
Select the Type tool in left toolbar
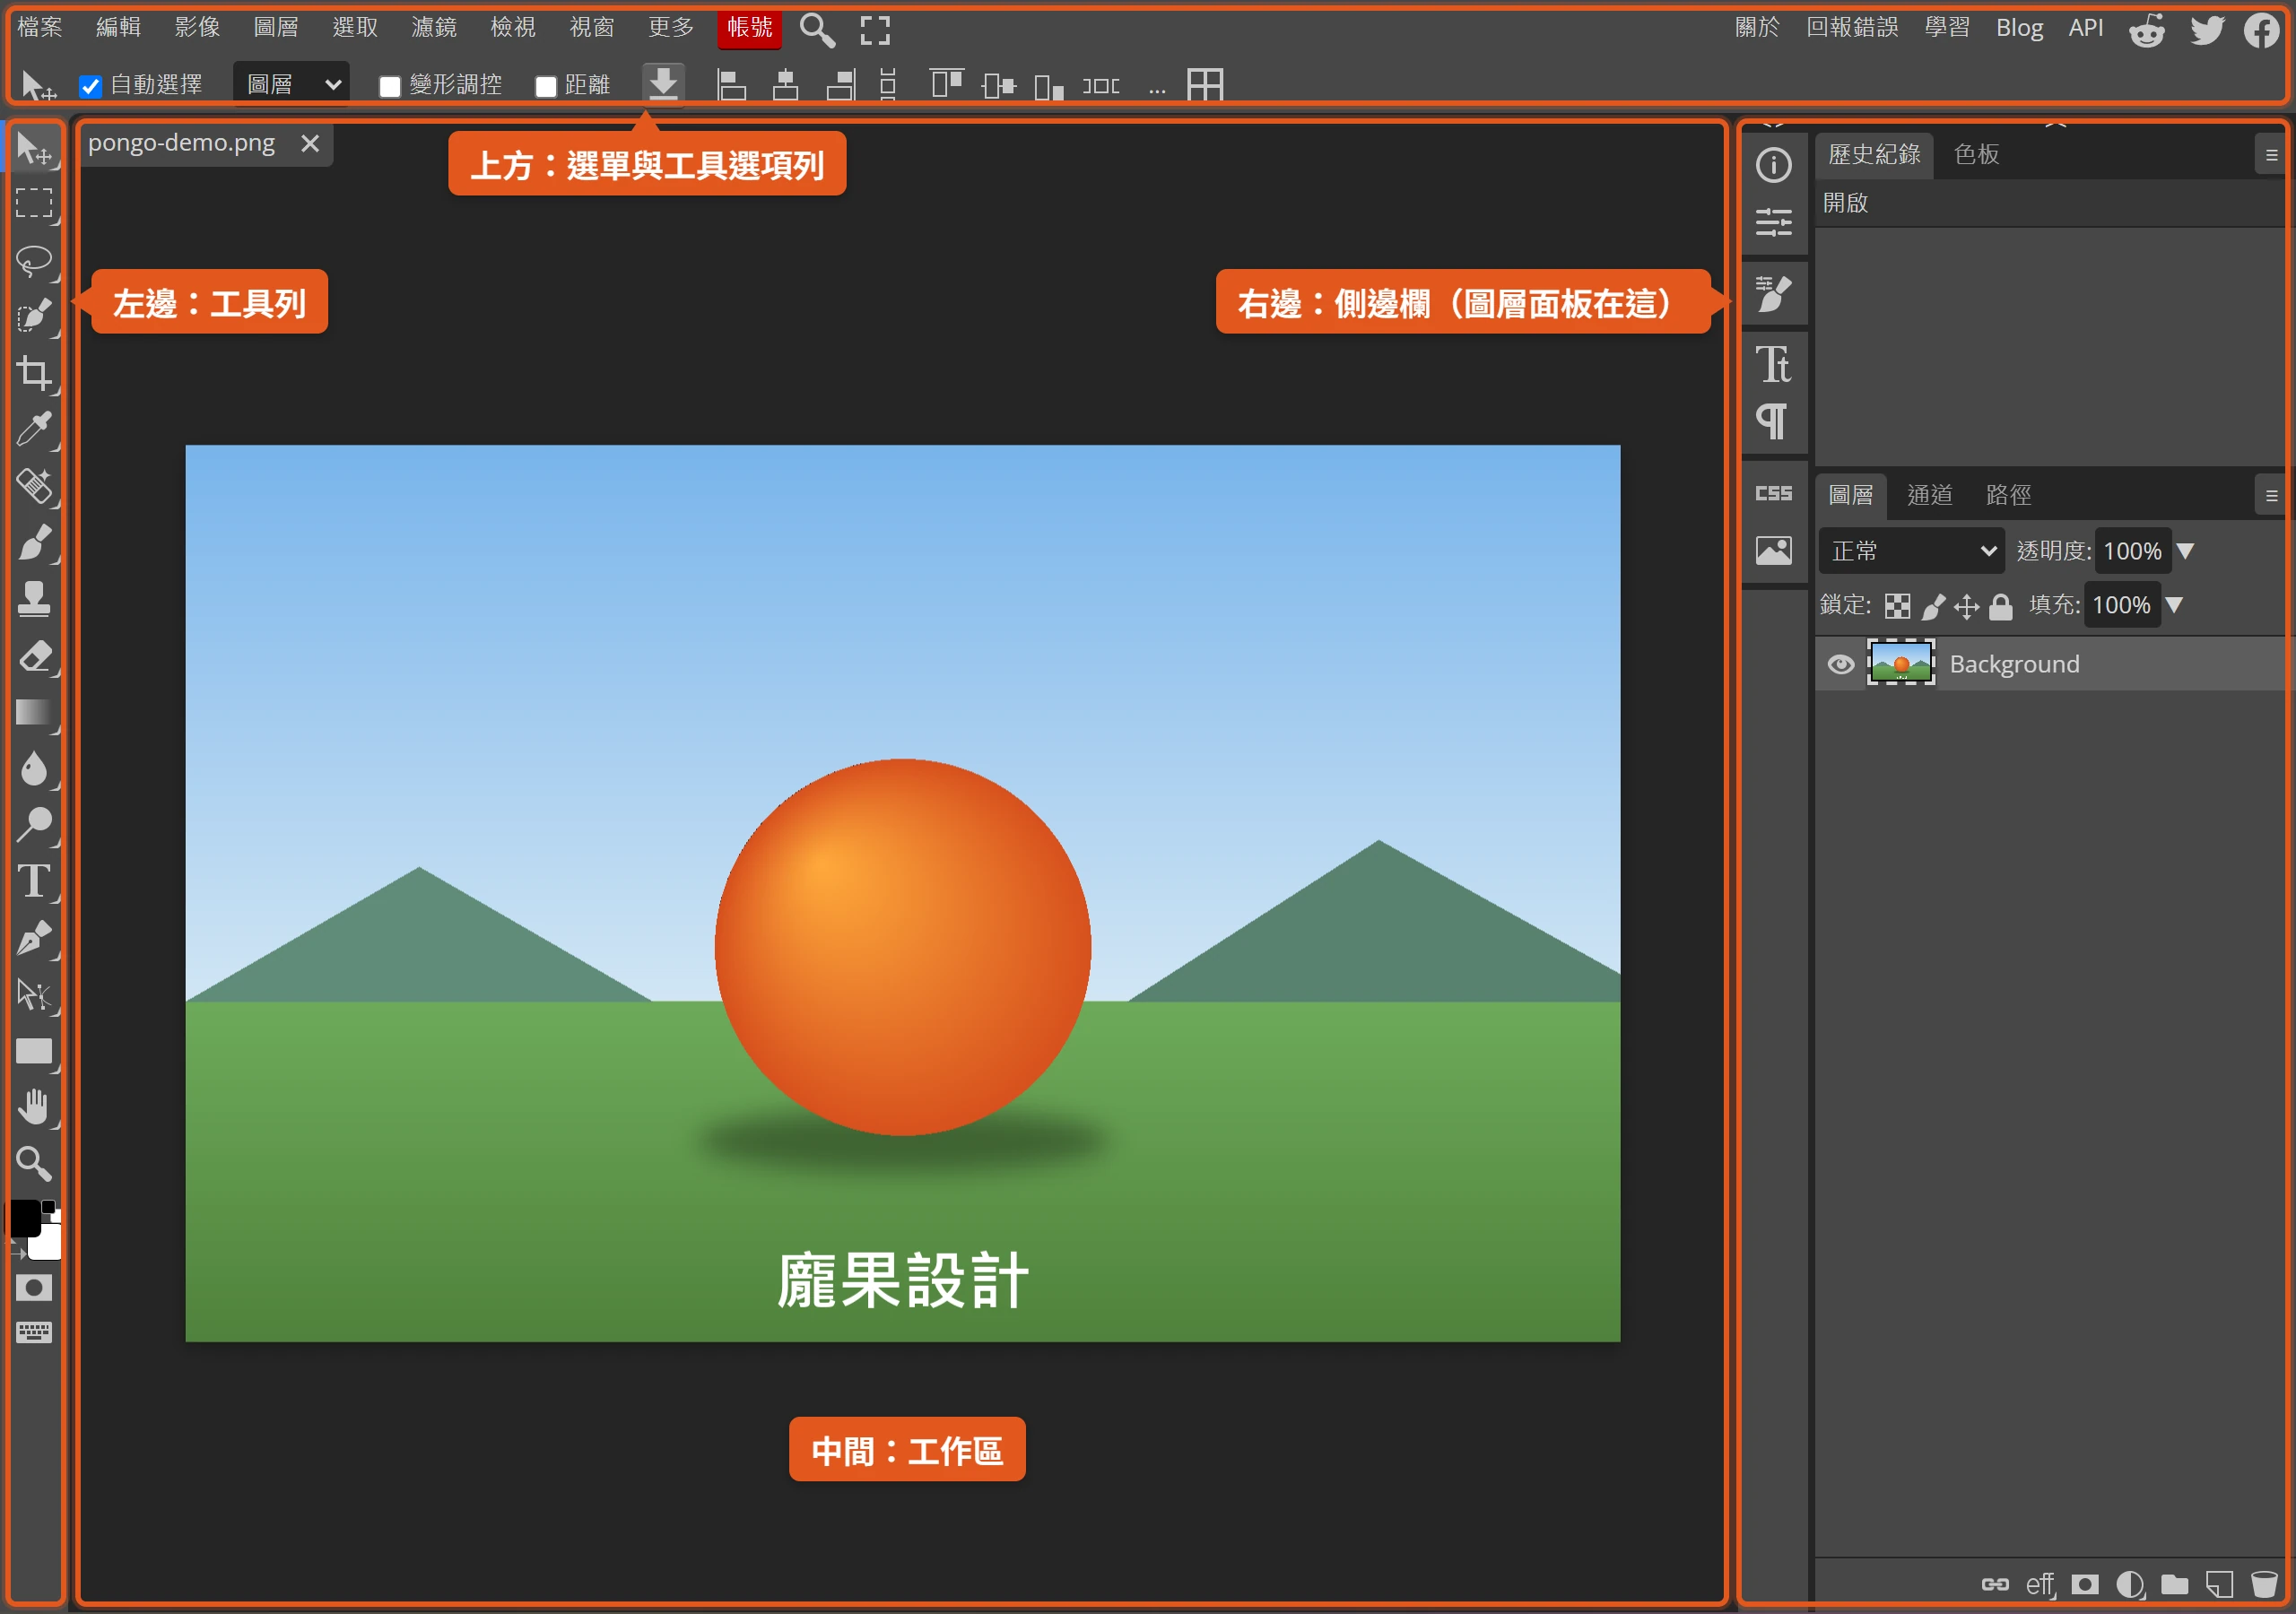tap(34, 881)
